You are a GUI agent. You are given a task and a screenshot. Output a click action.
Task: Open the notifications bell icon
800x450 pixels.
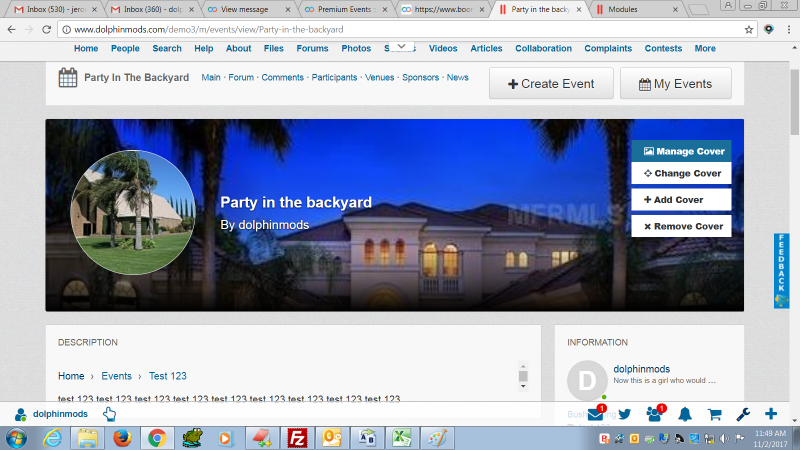click(685, 414)
